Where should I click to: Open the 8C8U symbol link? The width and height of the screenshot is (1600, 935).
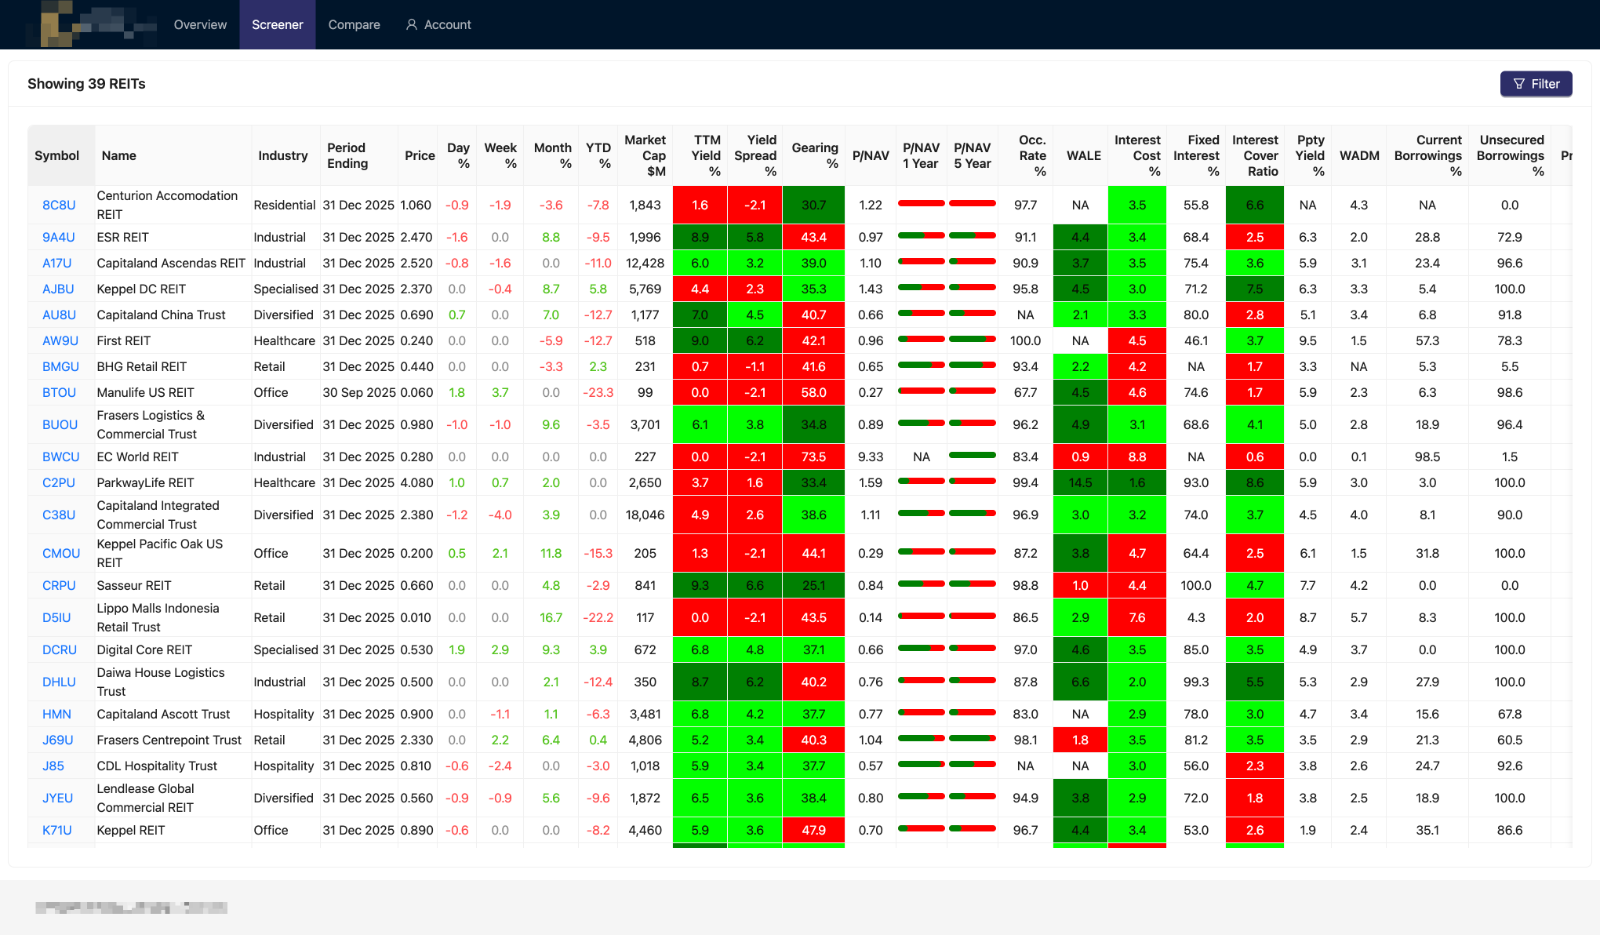coord(59,205)
